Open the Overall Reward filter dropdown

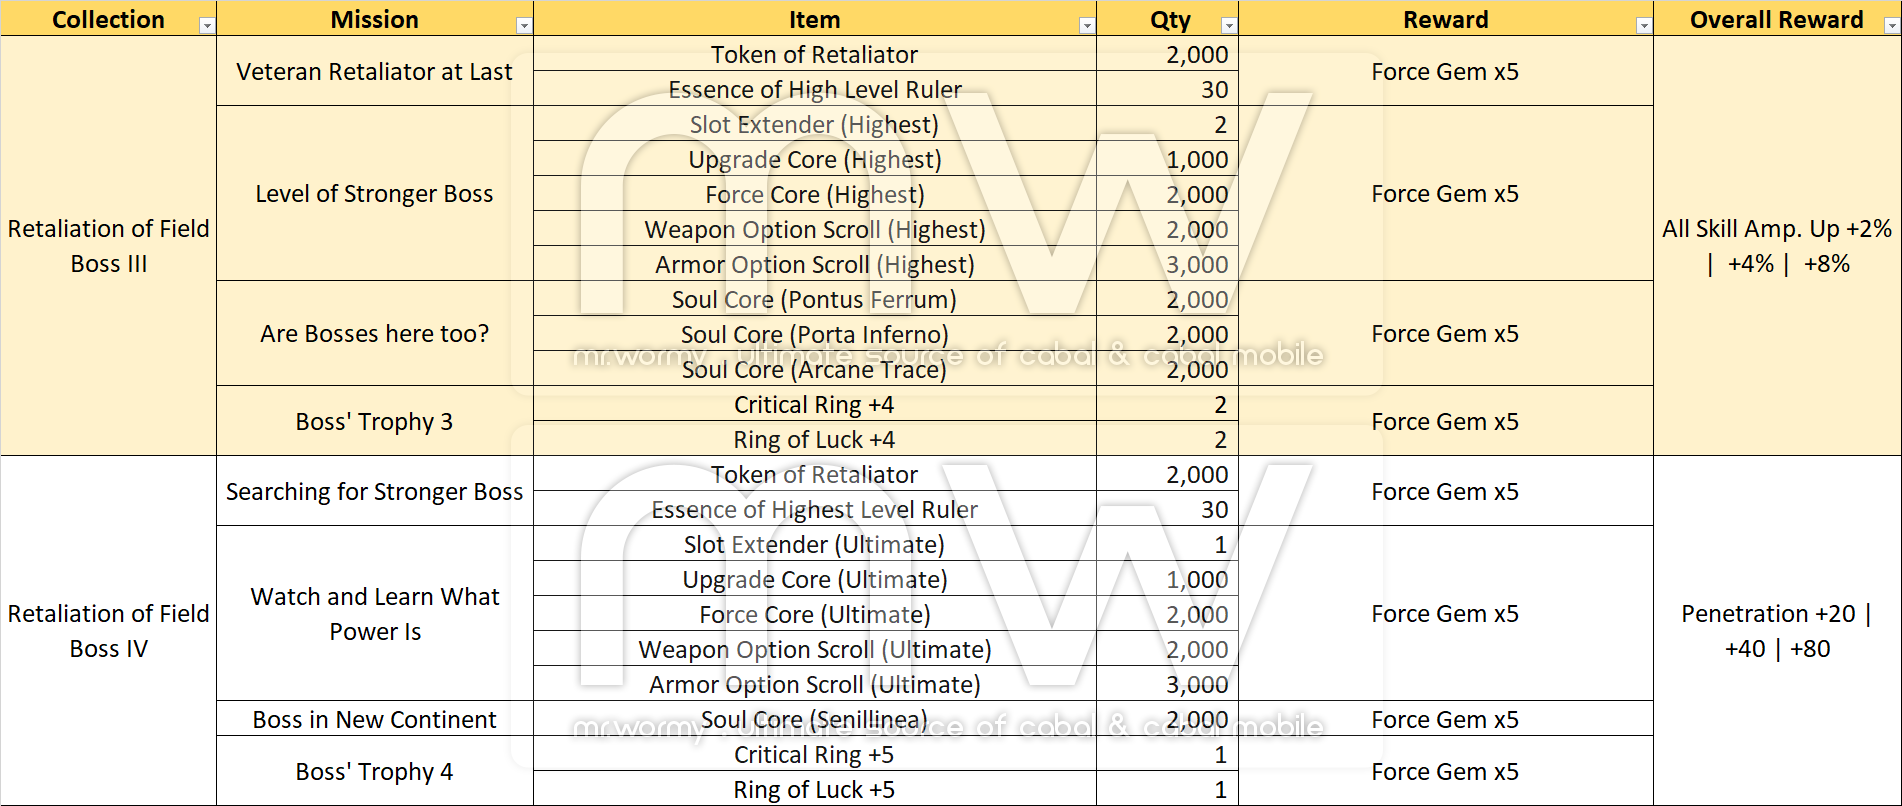1891,26
